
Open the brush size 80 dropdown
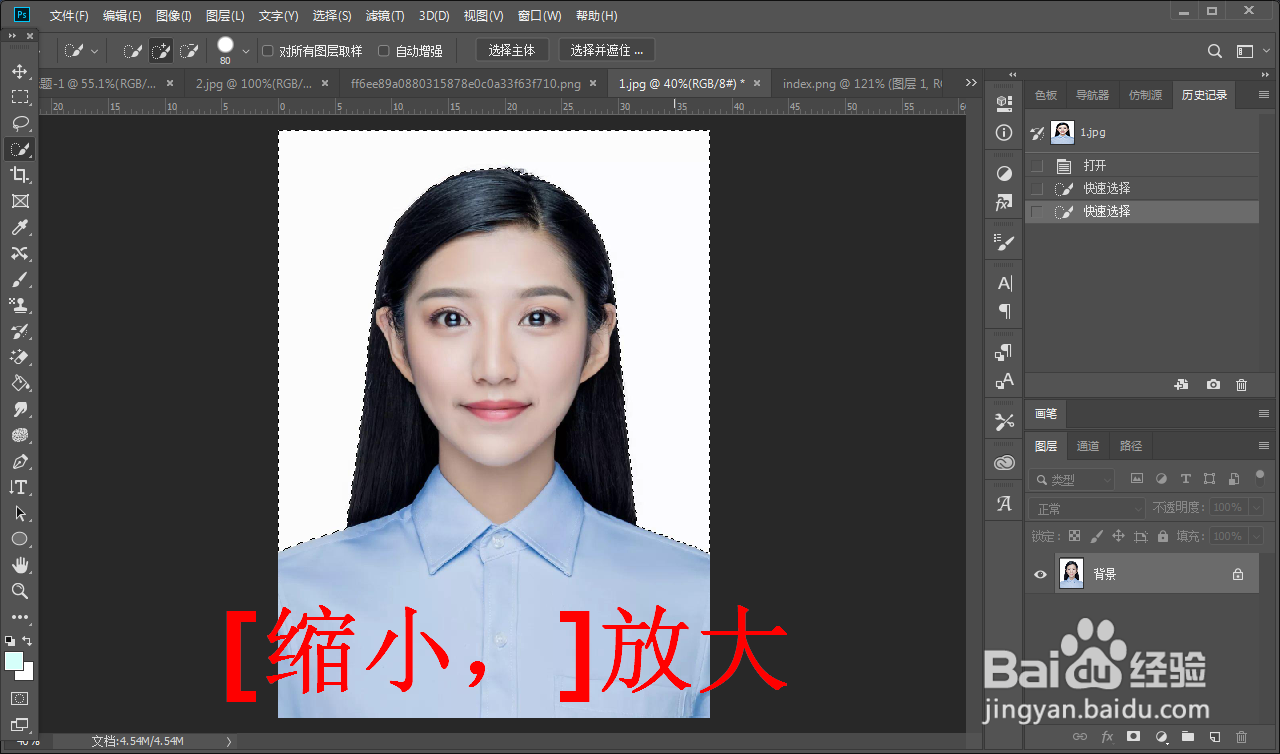click(245, 50)
